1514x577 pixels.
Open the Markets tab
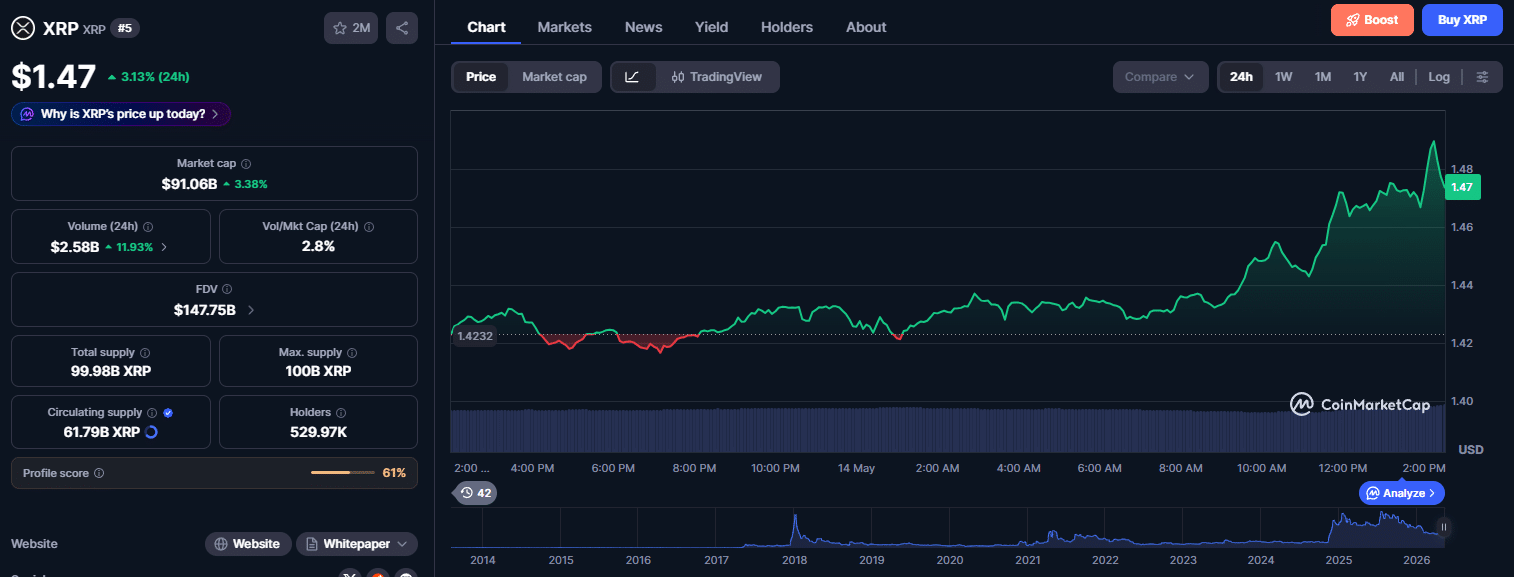565,27
